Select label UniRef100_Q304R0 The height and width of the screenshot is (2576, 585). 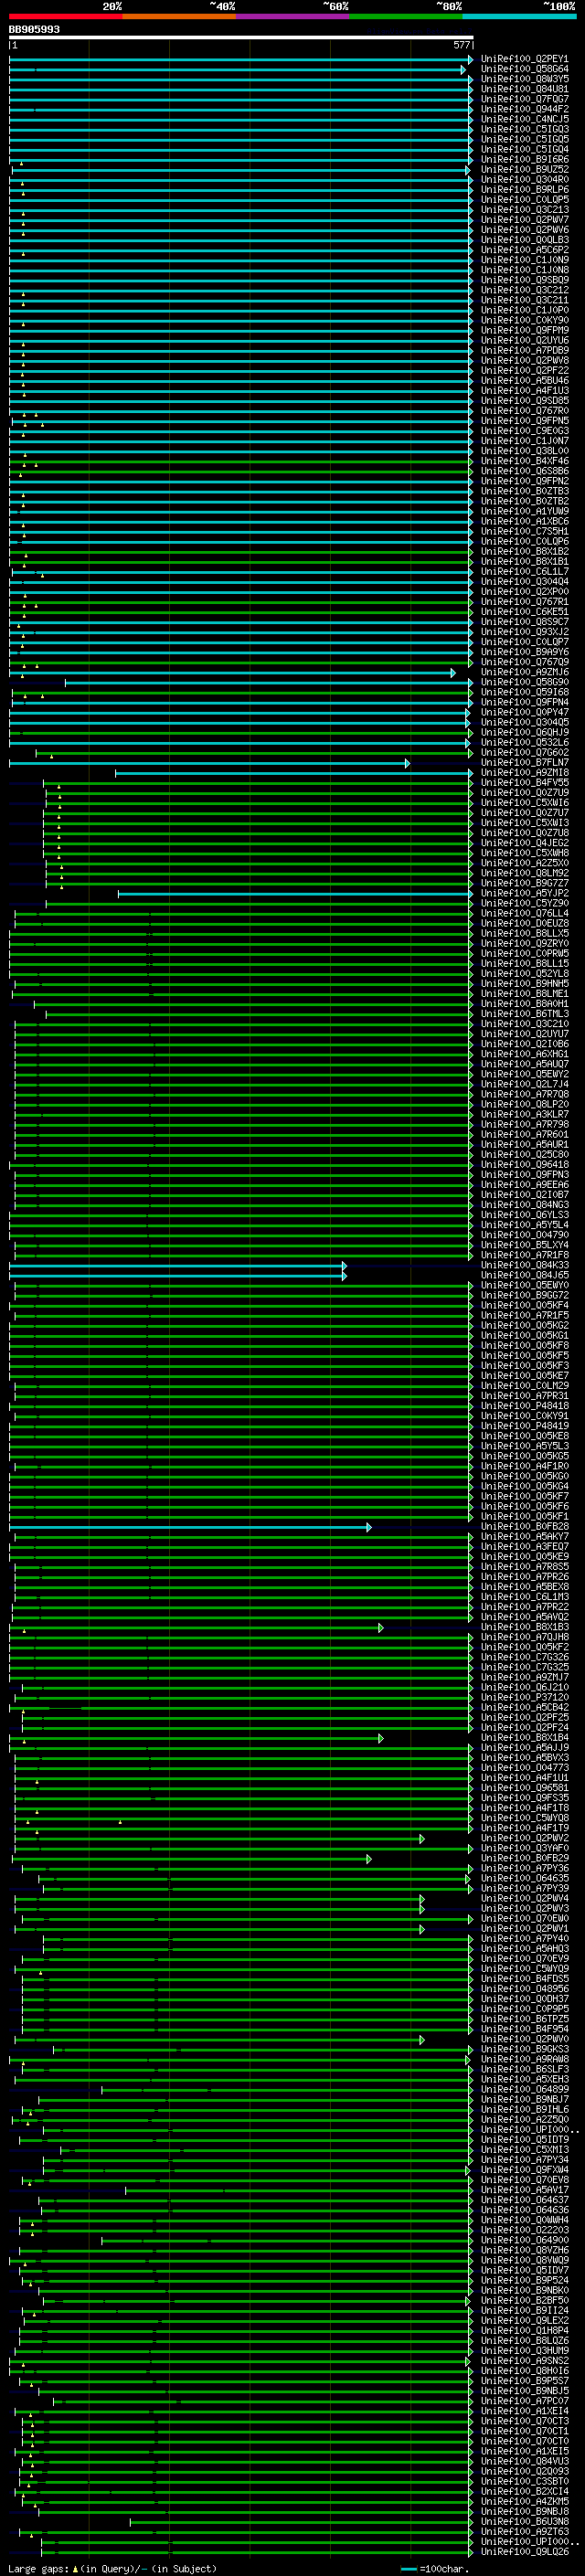point(525,180)
